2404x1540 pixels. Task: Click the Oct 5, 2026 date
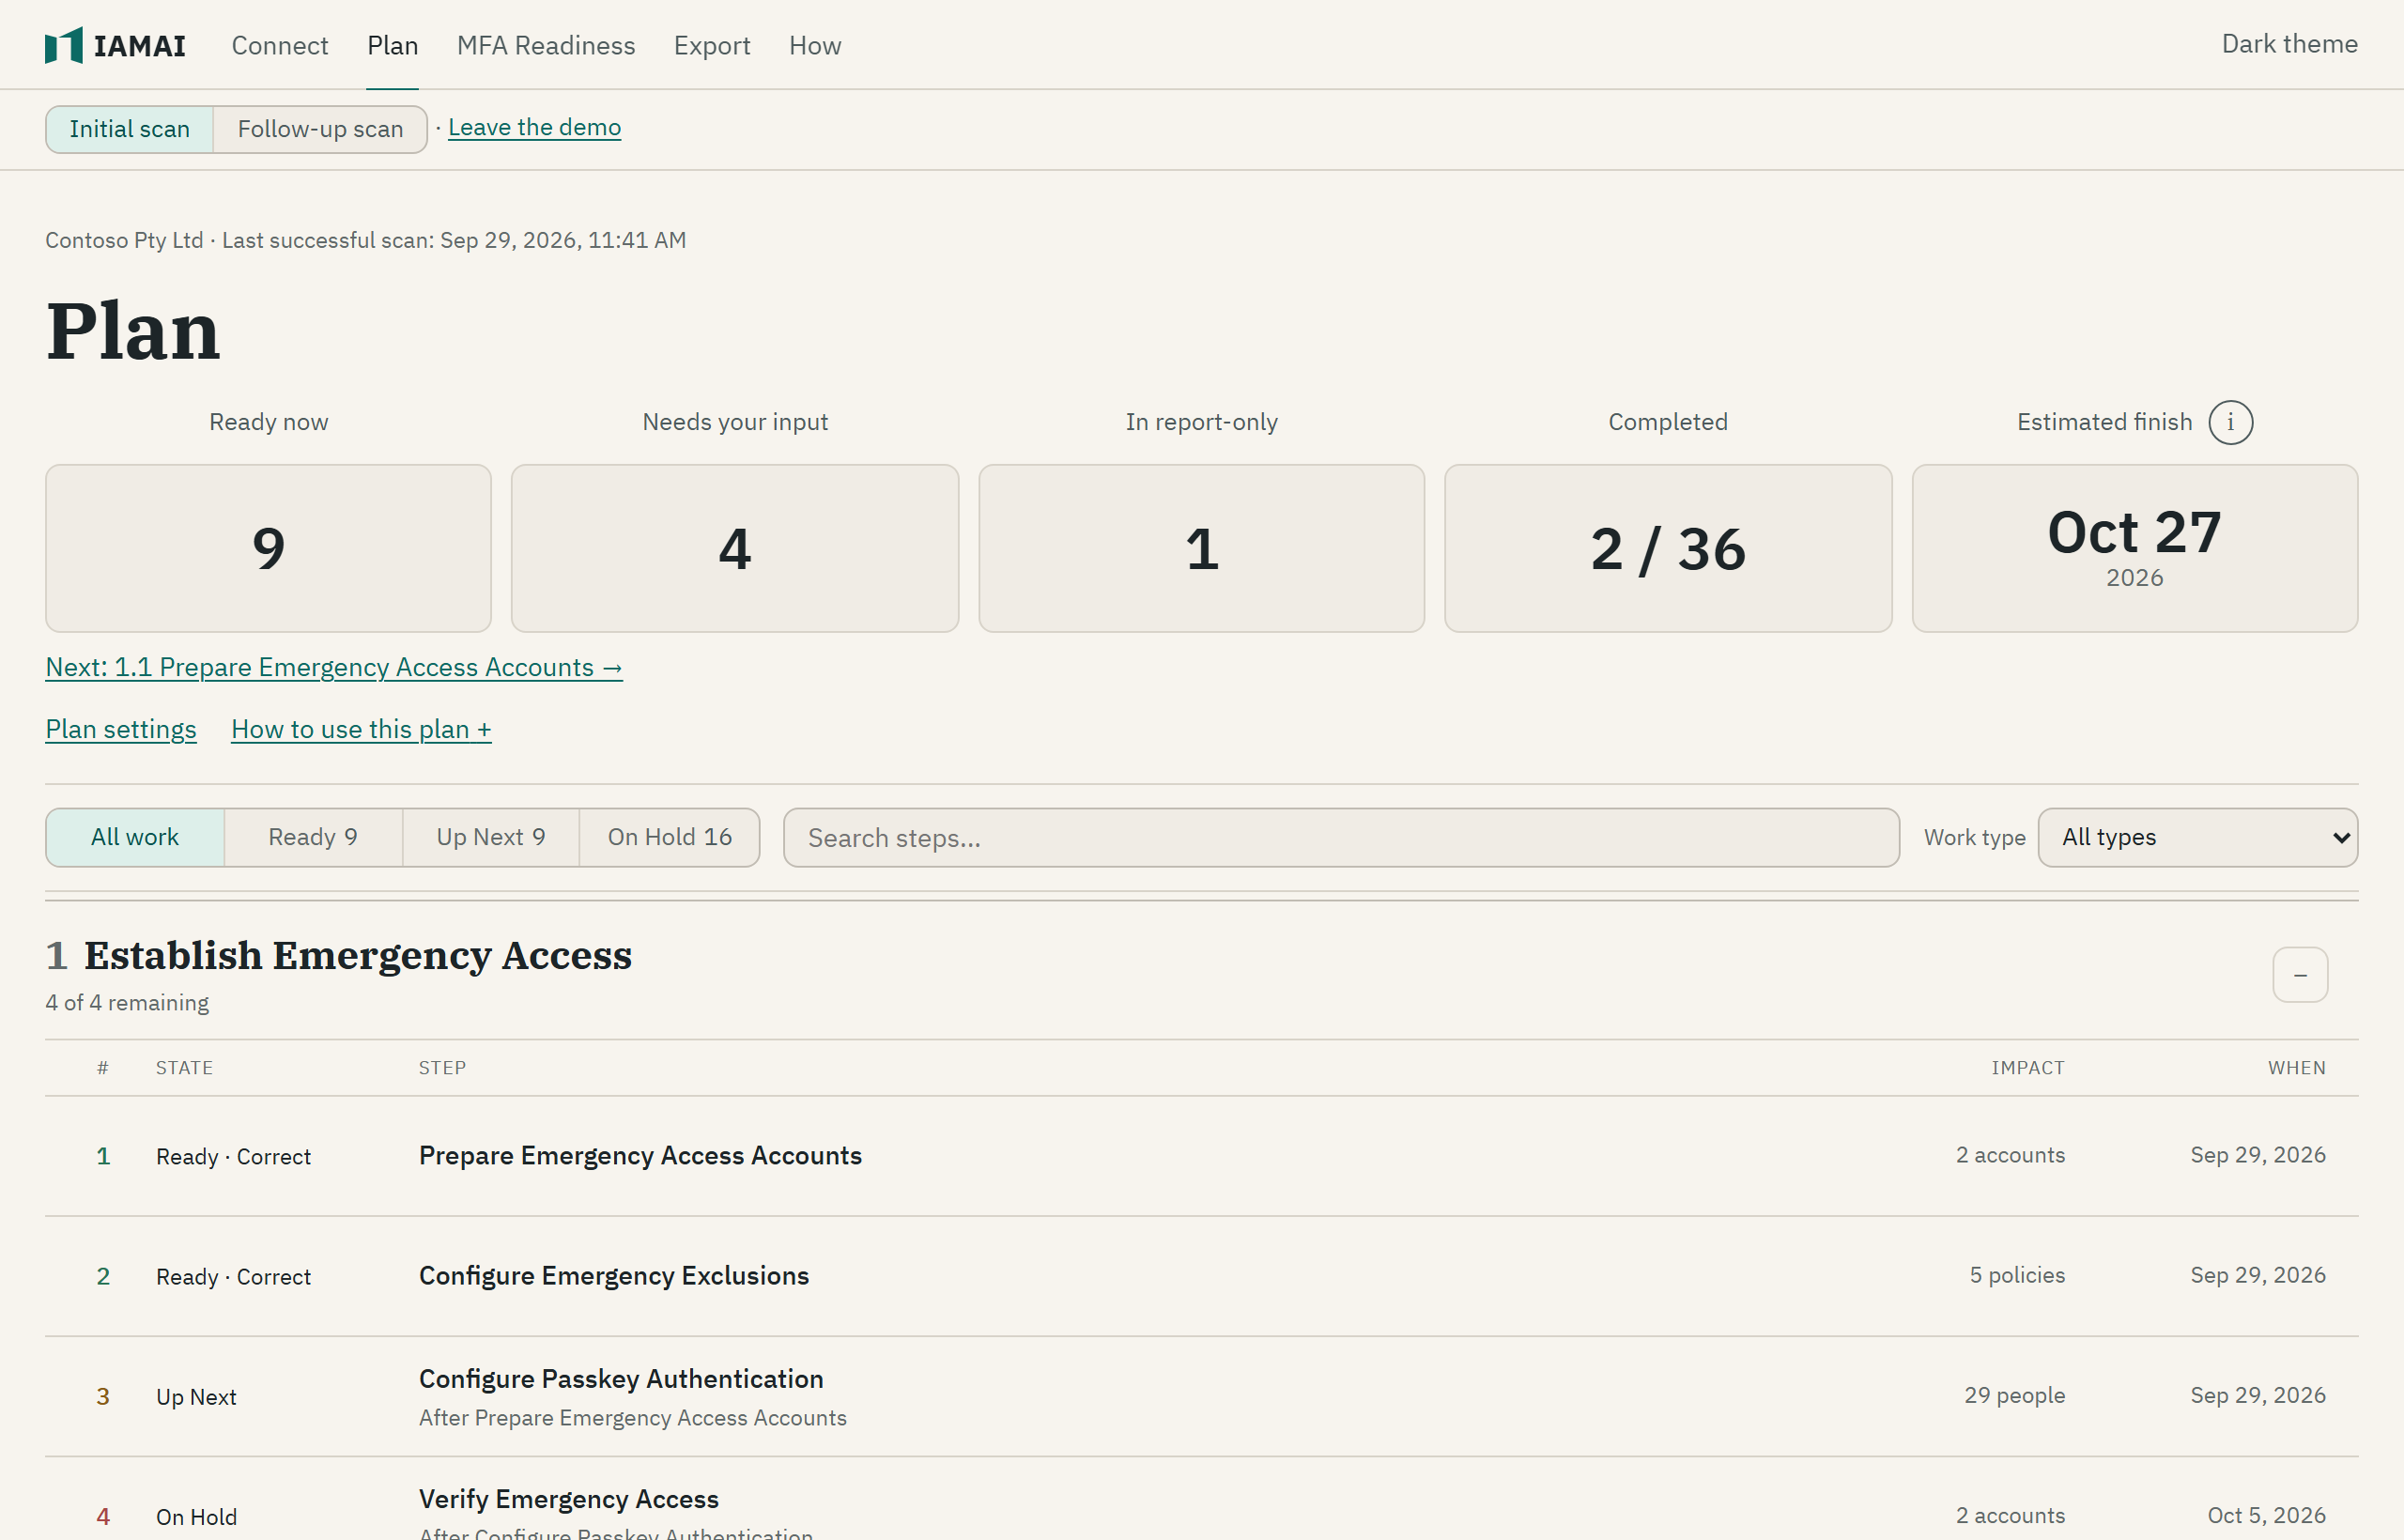click(x=2266, y=1515)
